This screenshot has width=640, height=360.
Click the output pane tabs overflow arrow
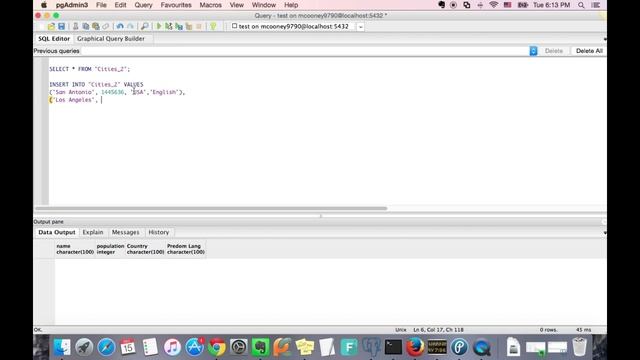click(x=604, y=233)
